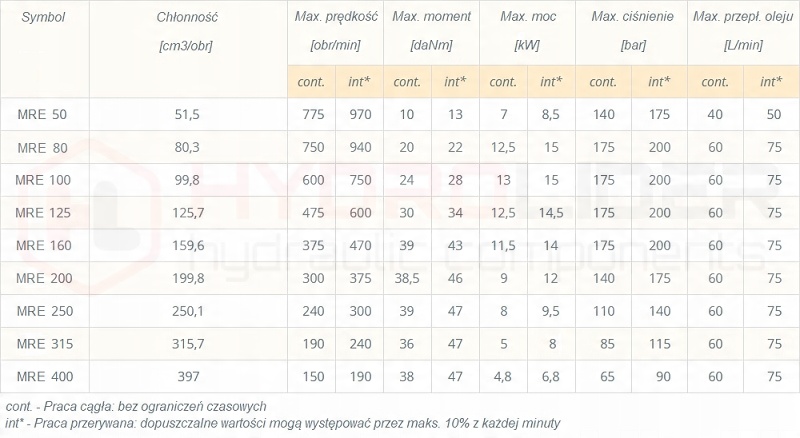Click the MRE 160 row label
Viewport: 800px width, 438px height.
(43, 246)
